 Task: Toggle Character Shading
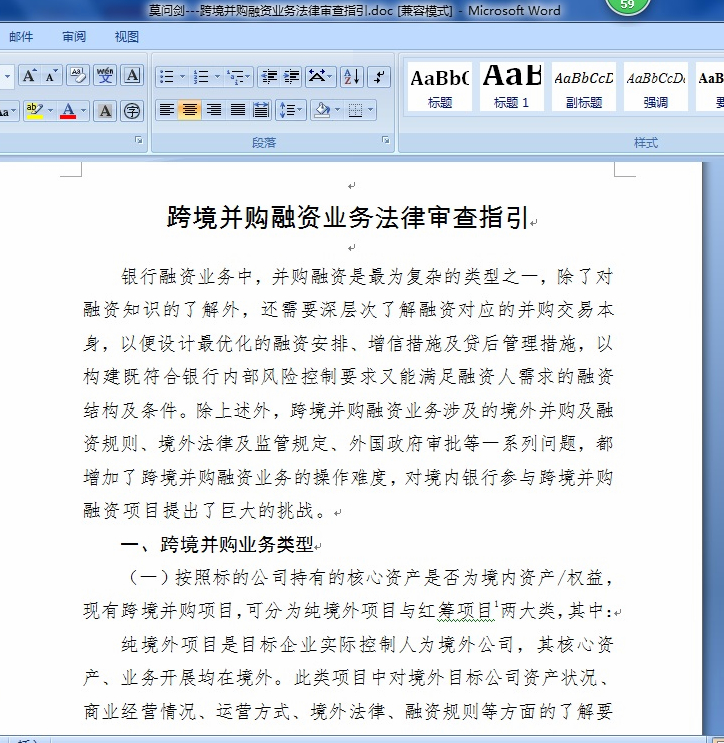105,111
